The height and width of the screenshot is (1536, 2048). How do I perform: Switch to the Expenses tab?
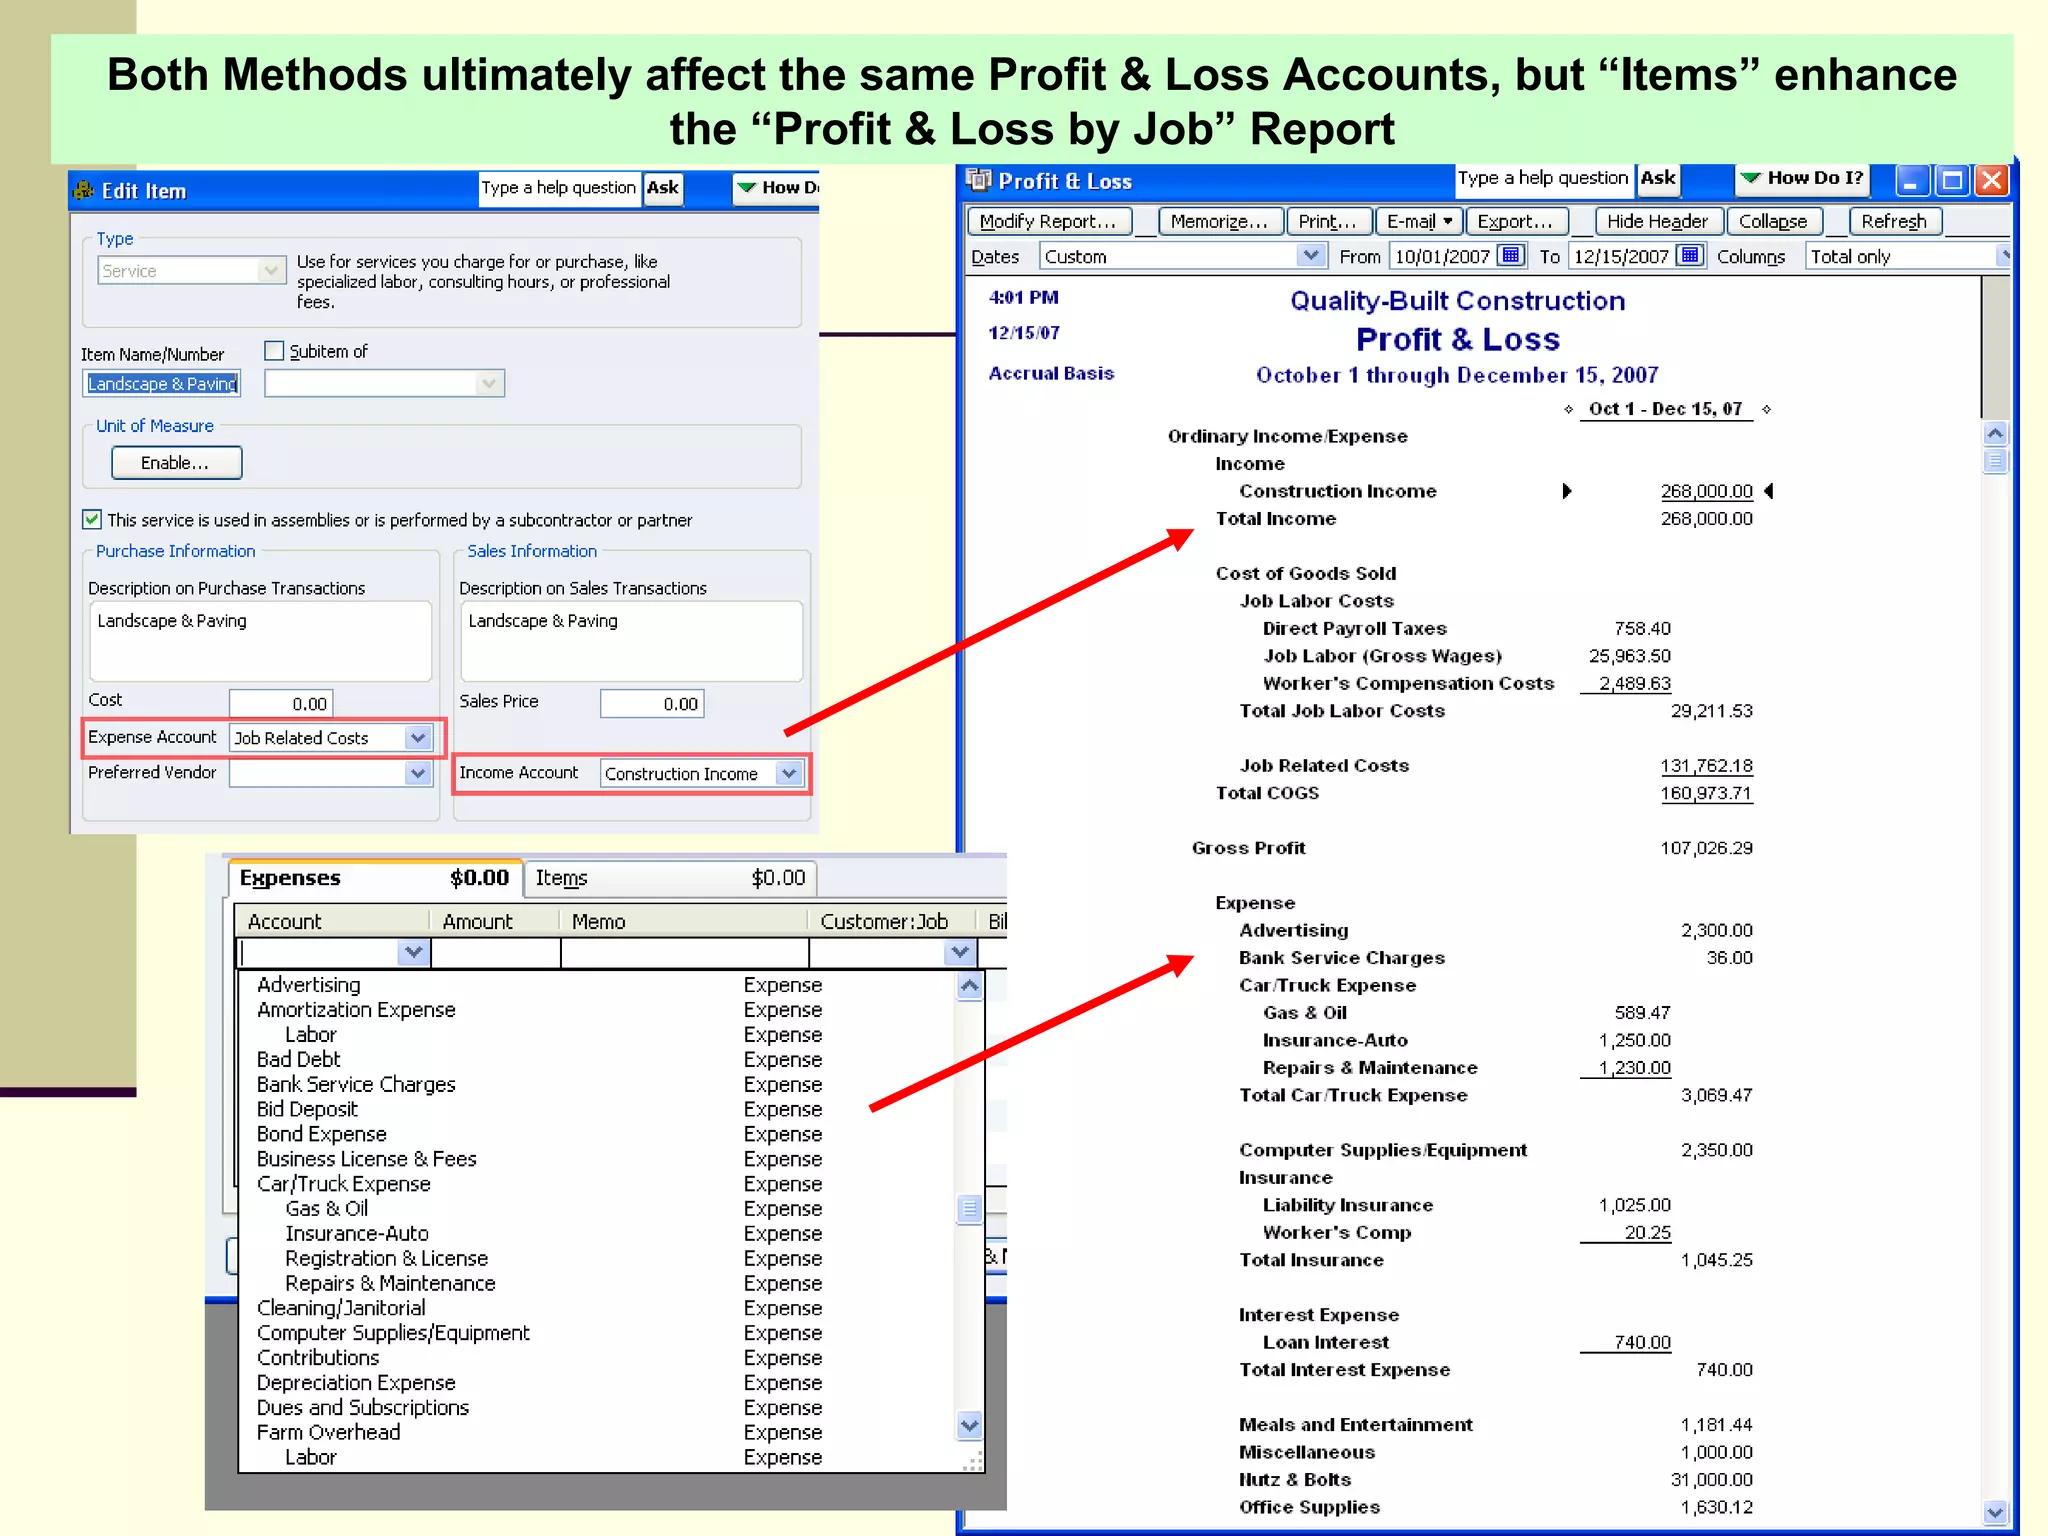(374, 878)
